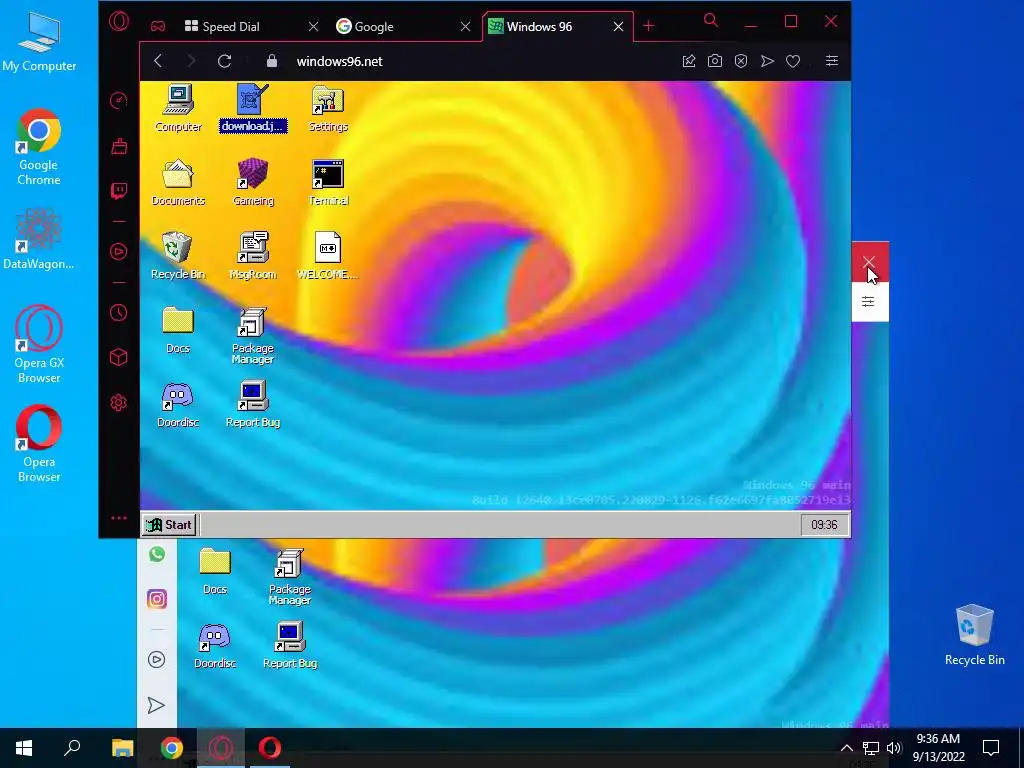Open GX Control speedometer in sidebar
Viewport: 1024px width, 768px height.
(x=119, y=101)
